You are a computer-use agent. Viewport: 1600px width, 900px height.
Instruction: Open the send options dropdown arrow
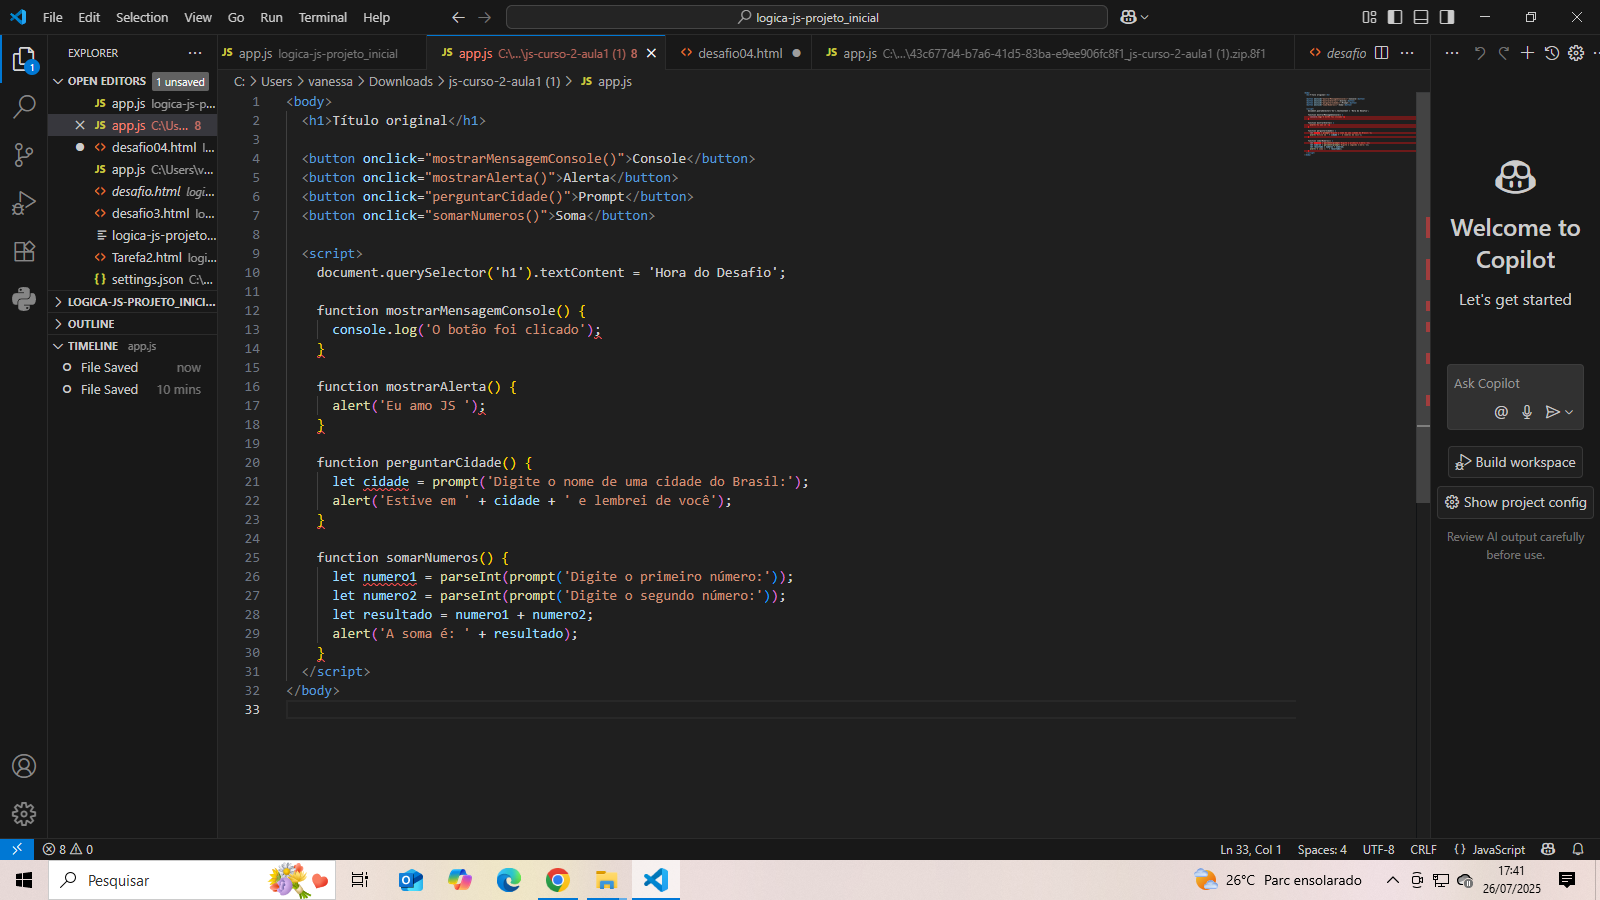(x=1569, y=412)
